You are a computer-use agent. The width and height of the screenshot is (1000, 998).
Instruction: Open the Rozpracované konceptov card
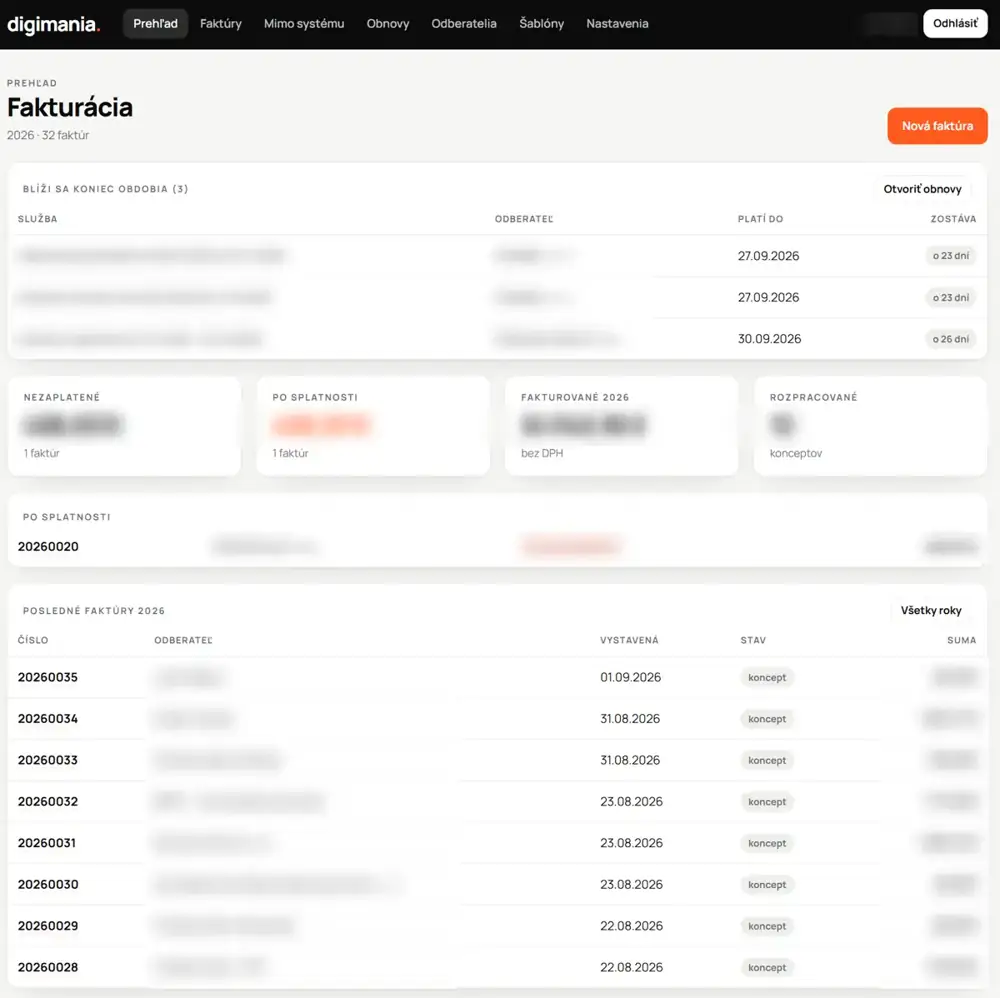[870, 426]
